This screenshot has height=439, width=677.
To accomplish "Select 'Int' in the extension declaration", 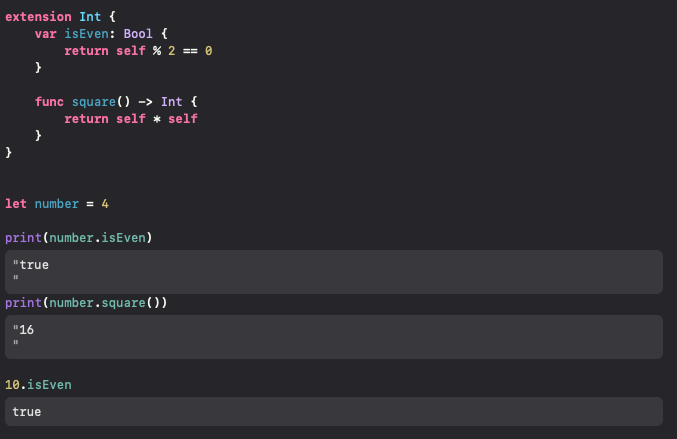I will pyautogui.click(x=90, y=17).
